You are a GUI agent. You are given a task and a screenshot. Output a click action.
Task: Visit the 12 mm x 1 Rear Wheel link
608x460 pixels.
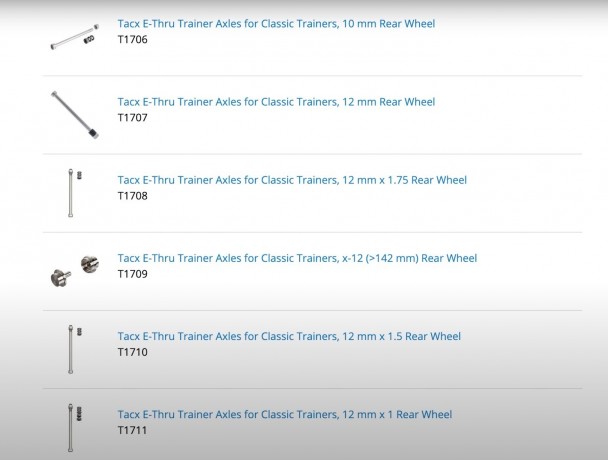(x=285, y=414)
